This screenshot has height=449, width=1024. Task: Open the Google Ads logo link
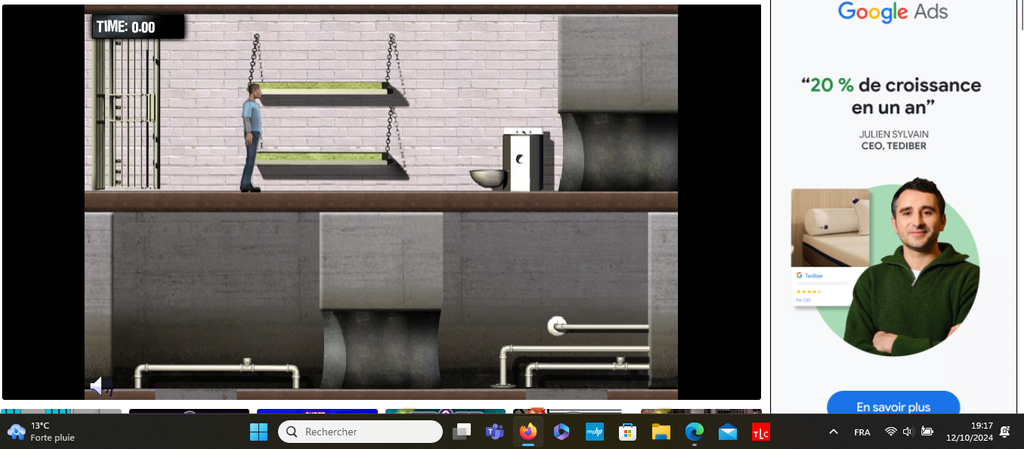pyautogui.click(x=893, y=12)
